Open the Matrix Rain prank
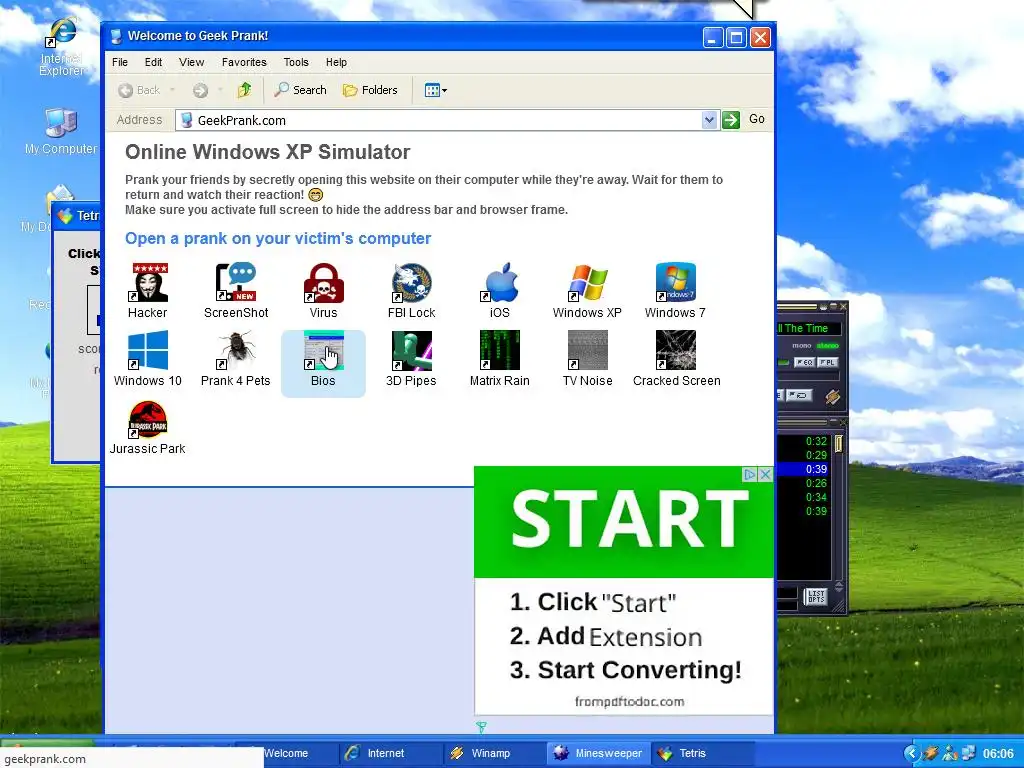The image size is (1024, 768). (x=500, y=359)
